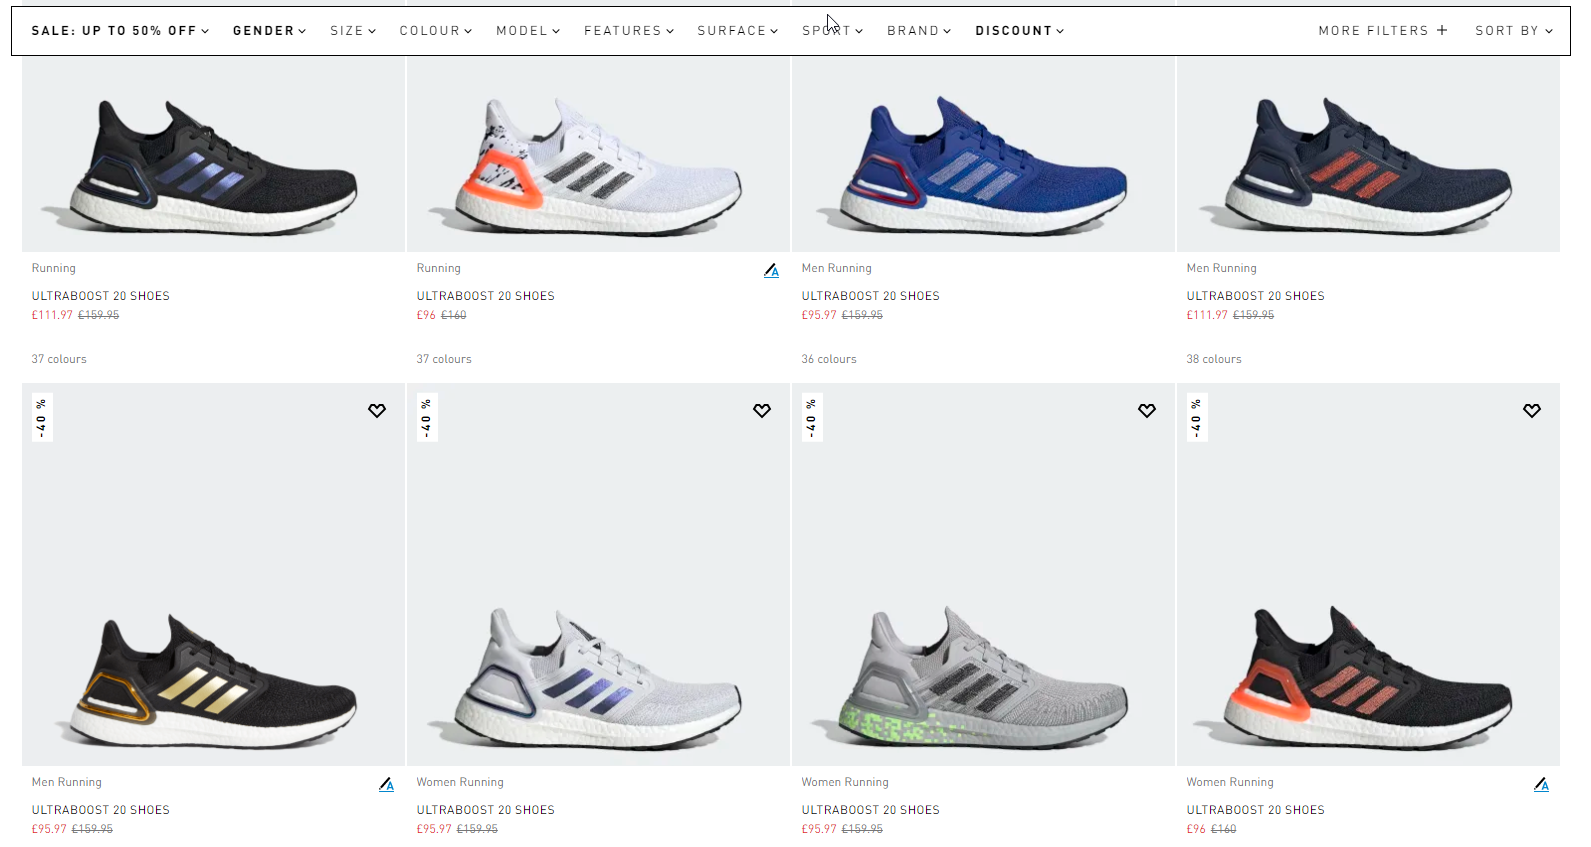Expand the Gender filter
The image size is (1591, 847).
(269, 31)
